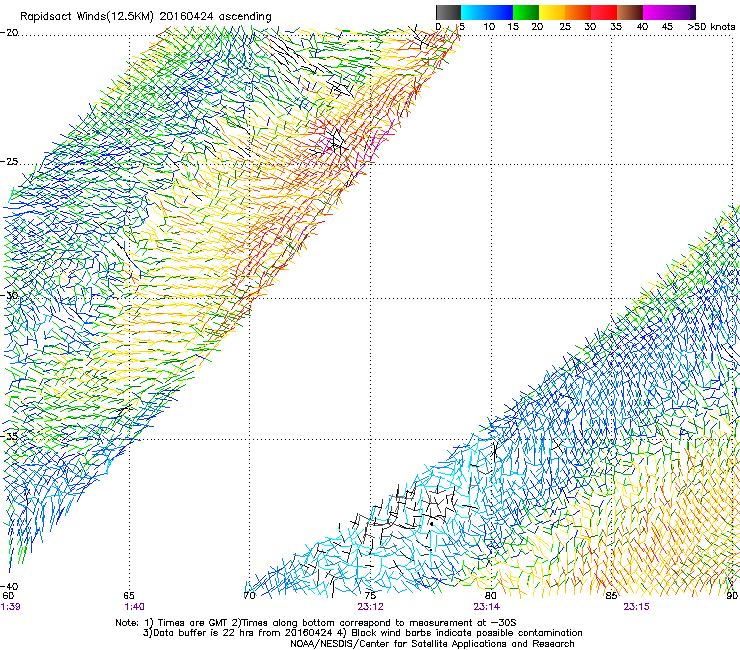Click the green 15-20 knots color segment
The width and height of the screenshot is (740, 650).
(x=526, y=12)
